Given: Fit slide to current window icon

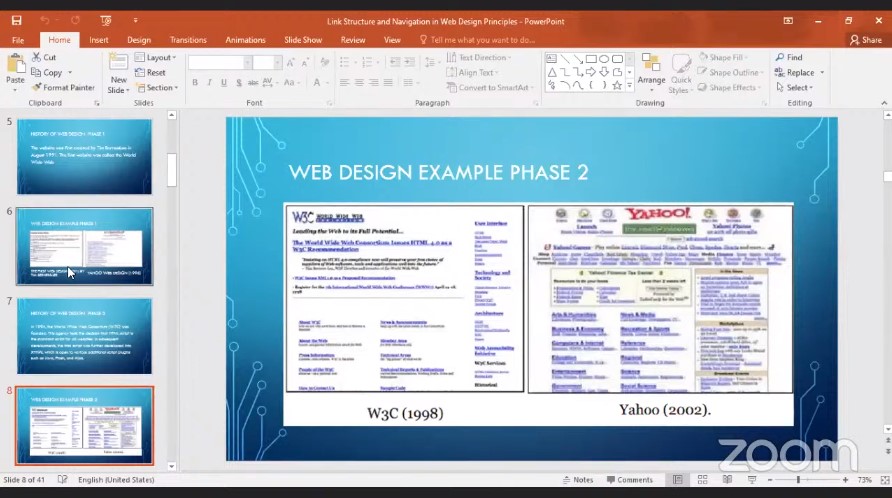Looking at the screenshot, I should (x=885, y=480).
